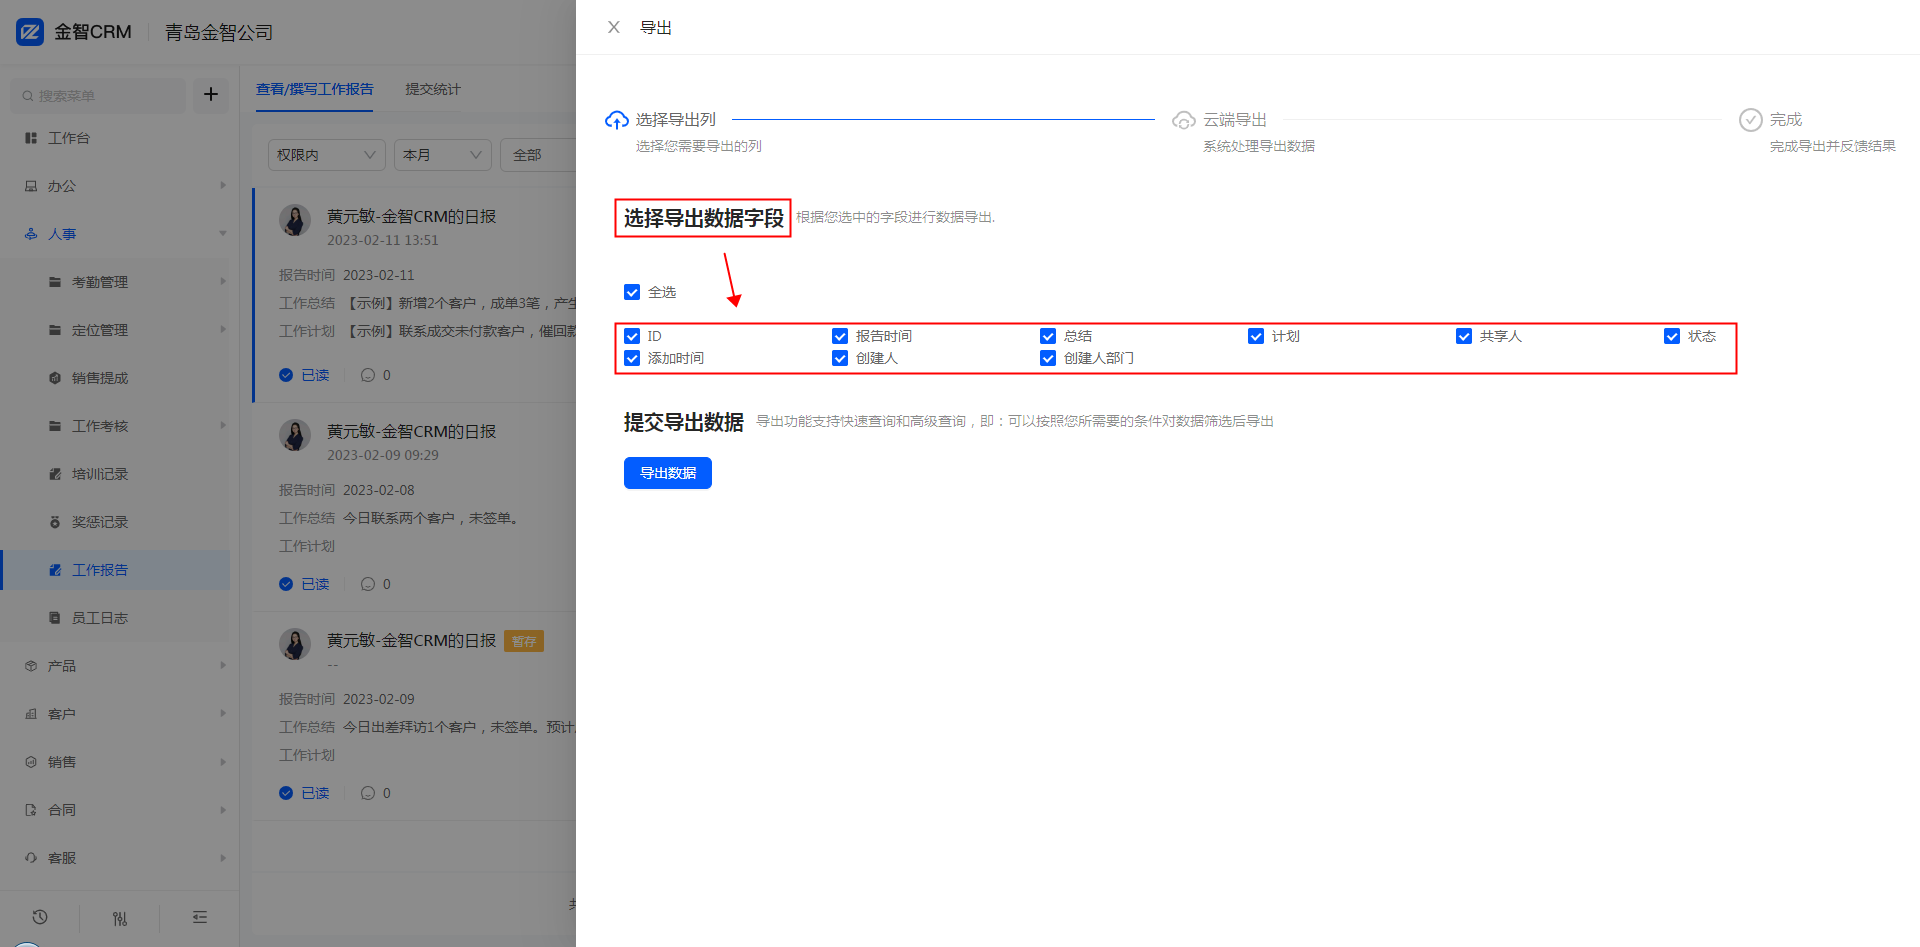Expand the 产品 menu arrow

222,665
